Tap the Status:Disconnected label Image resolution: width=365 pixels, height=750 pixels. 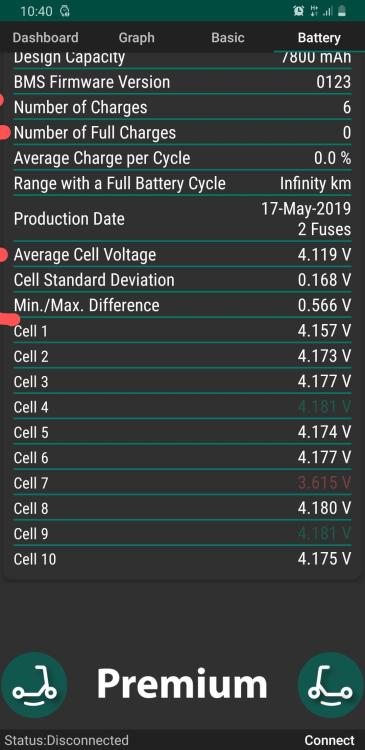66,740
